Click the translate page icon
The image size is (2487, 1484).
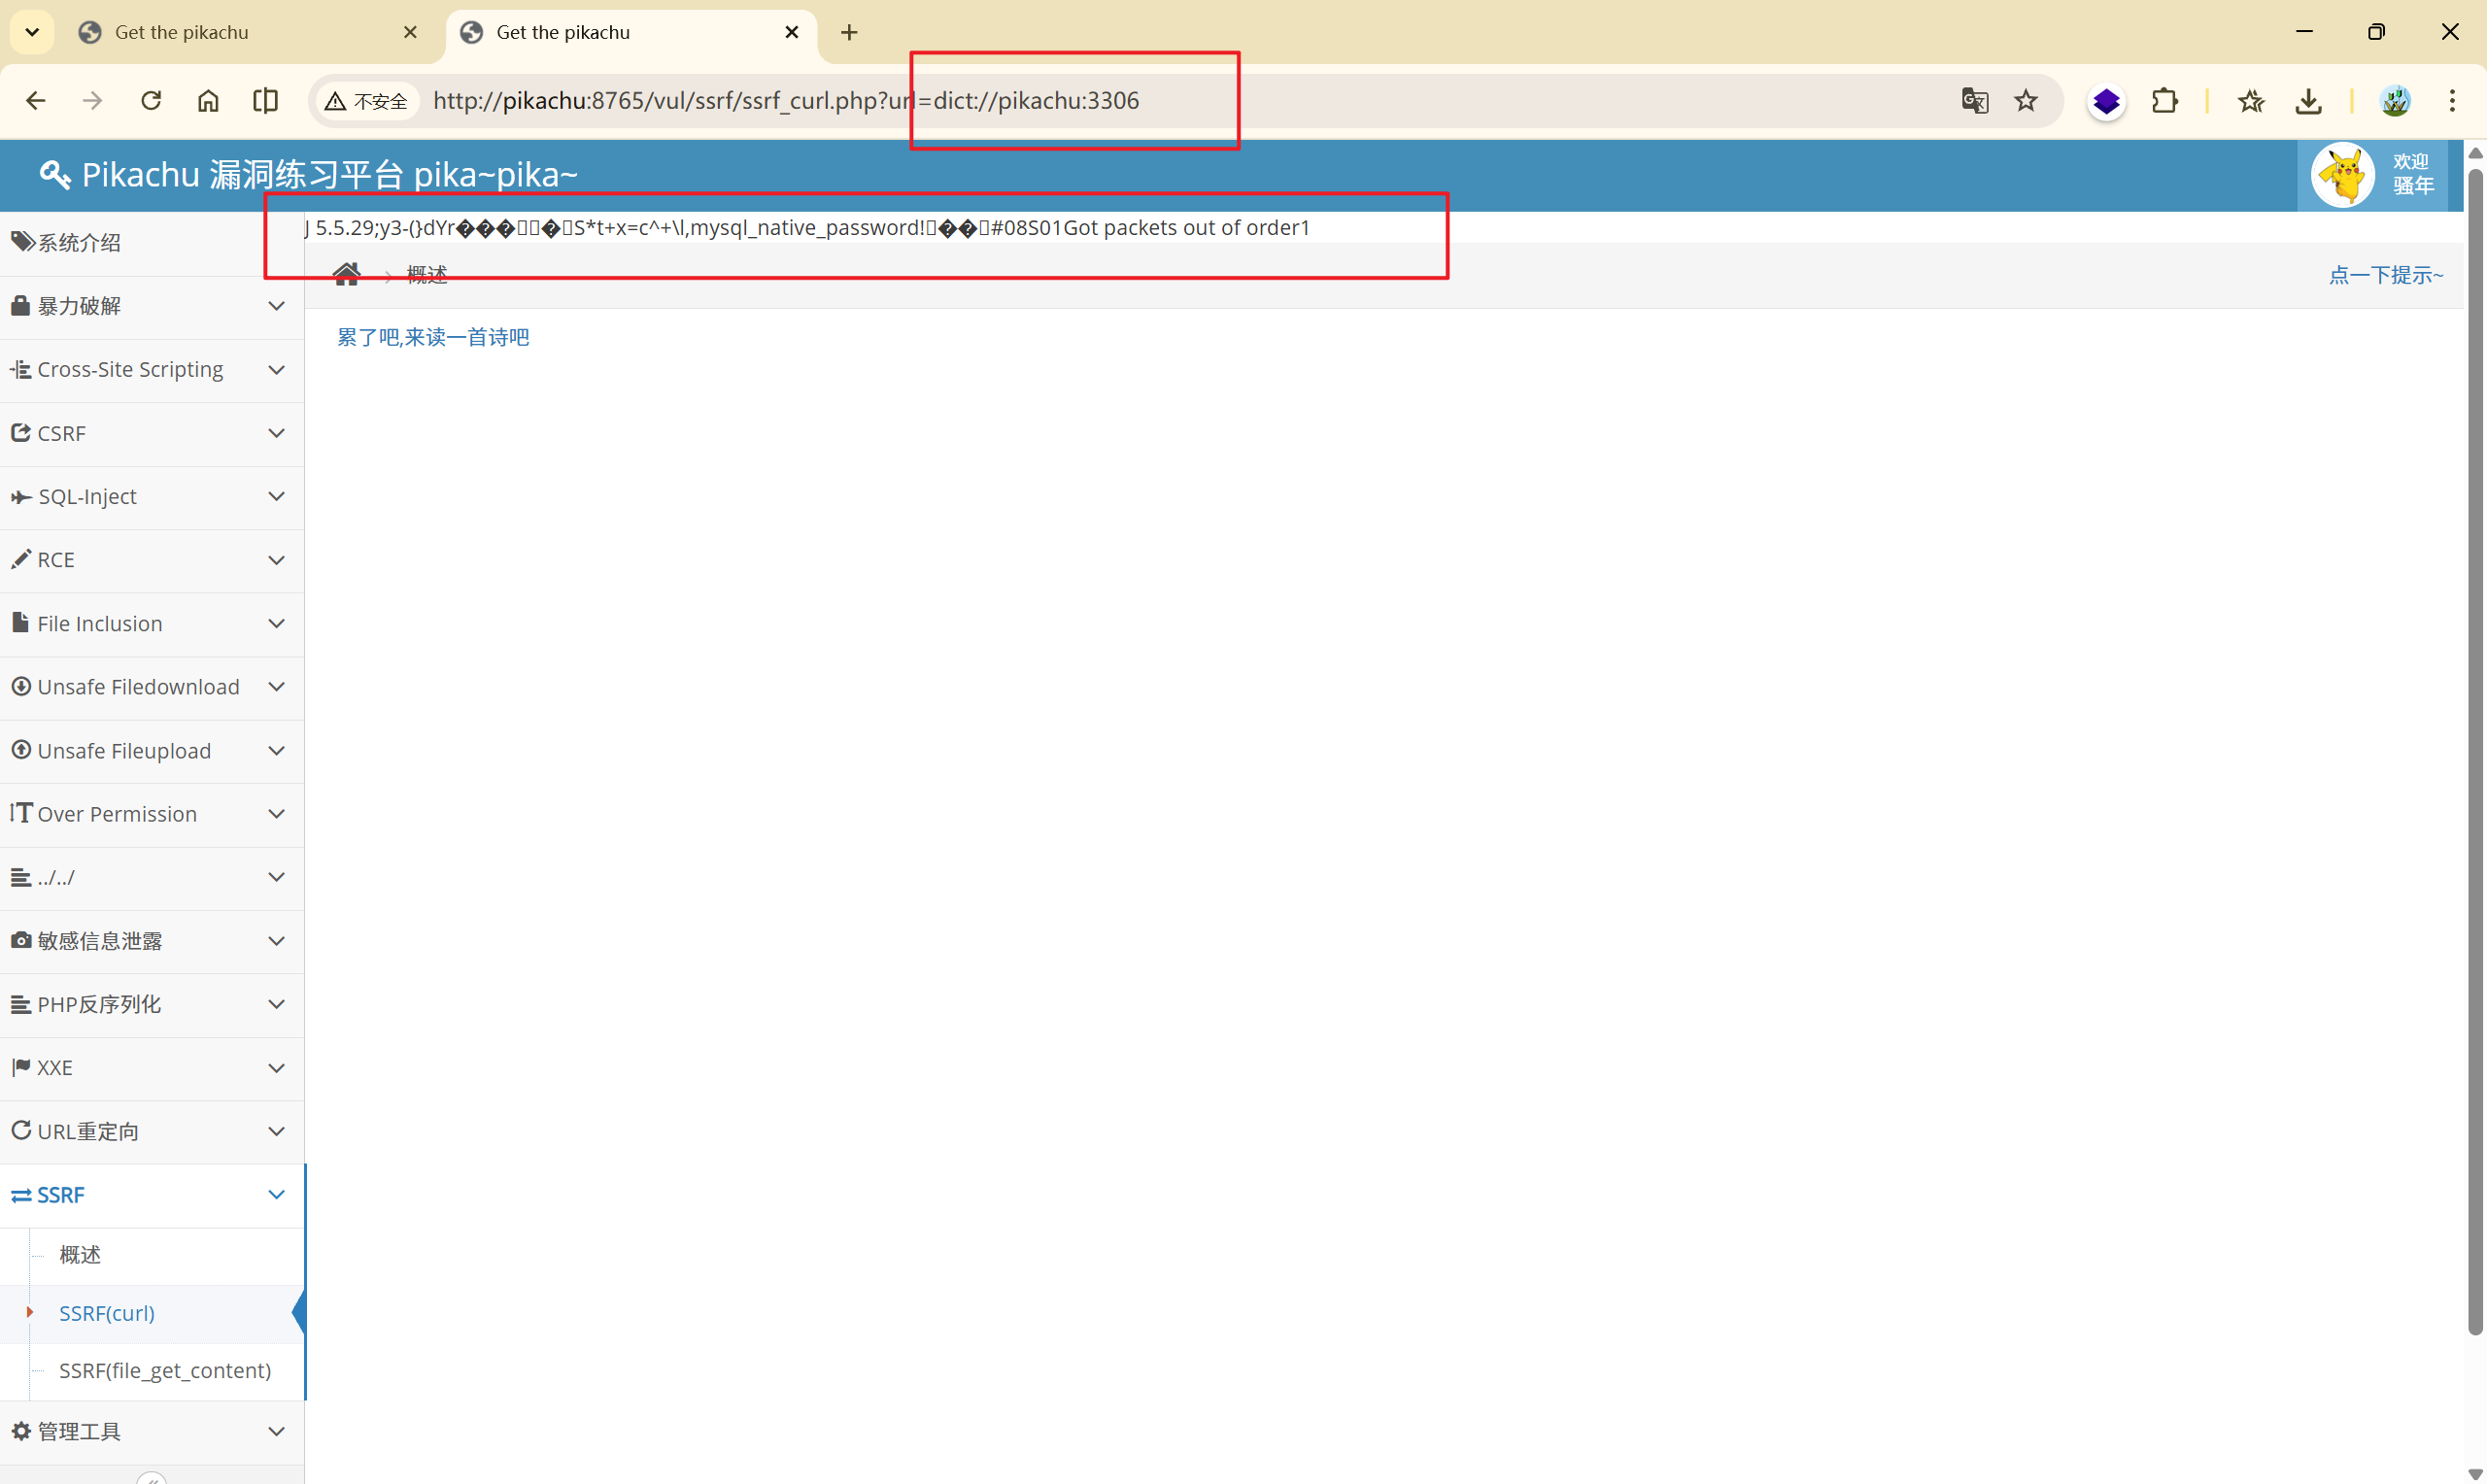pyautogui.click(x=1974, y=101)
